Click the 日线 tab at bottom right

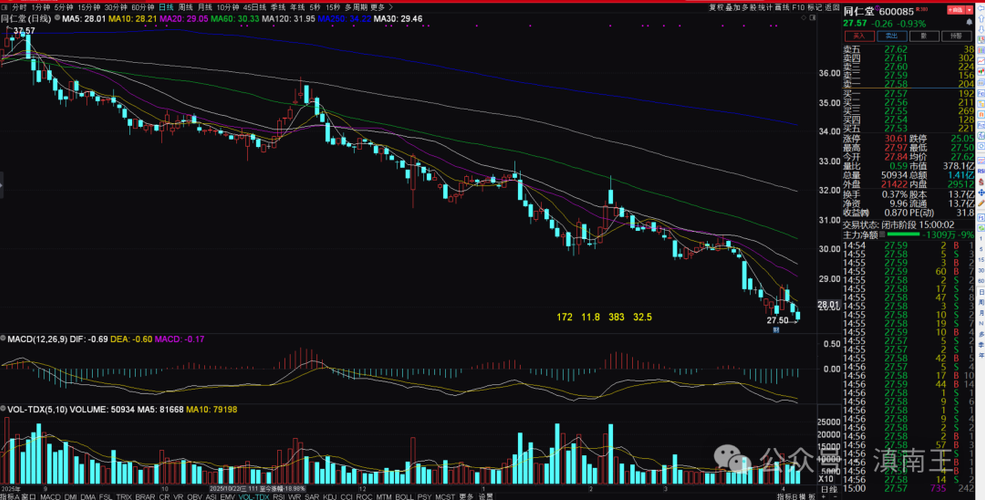tap(829, 488)
